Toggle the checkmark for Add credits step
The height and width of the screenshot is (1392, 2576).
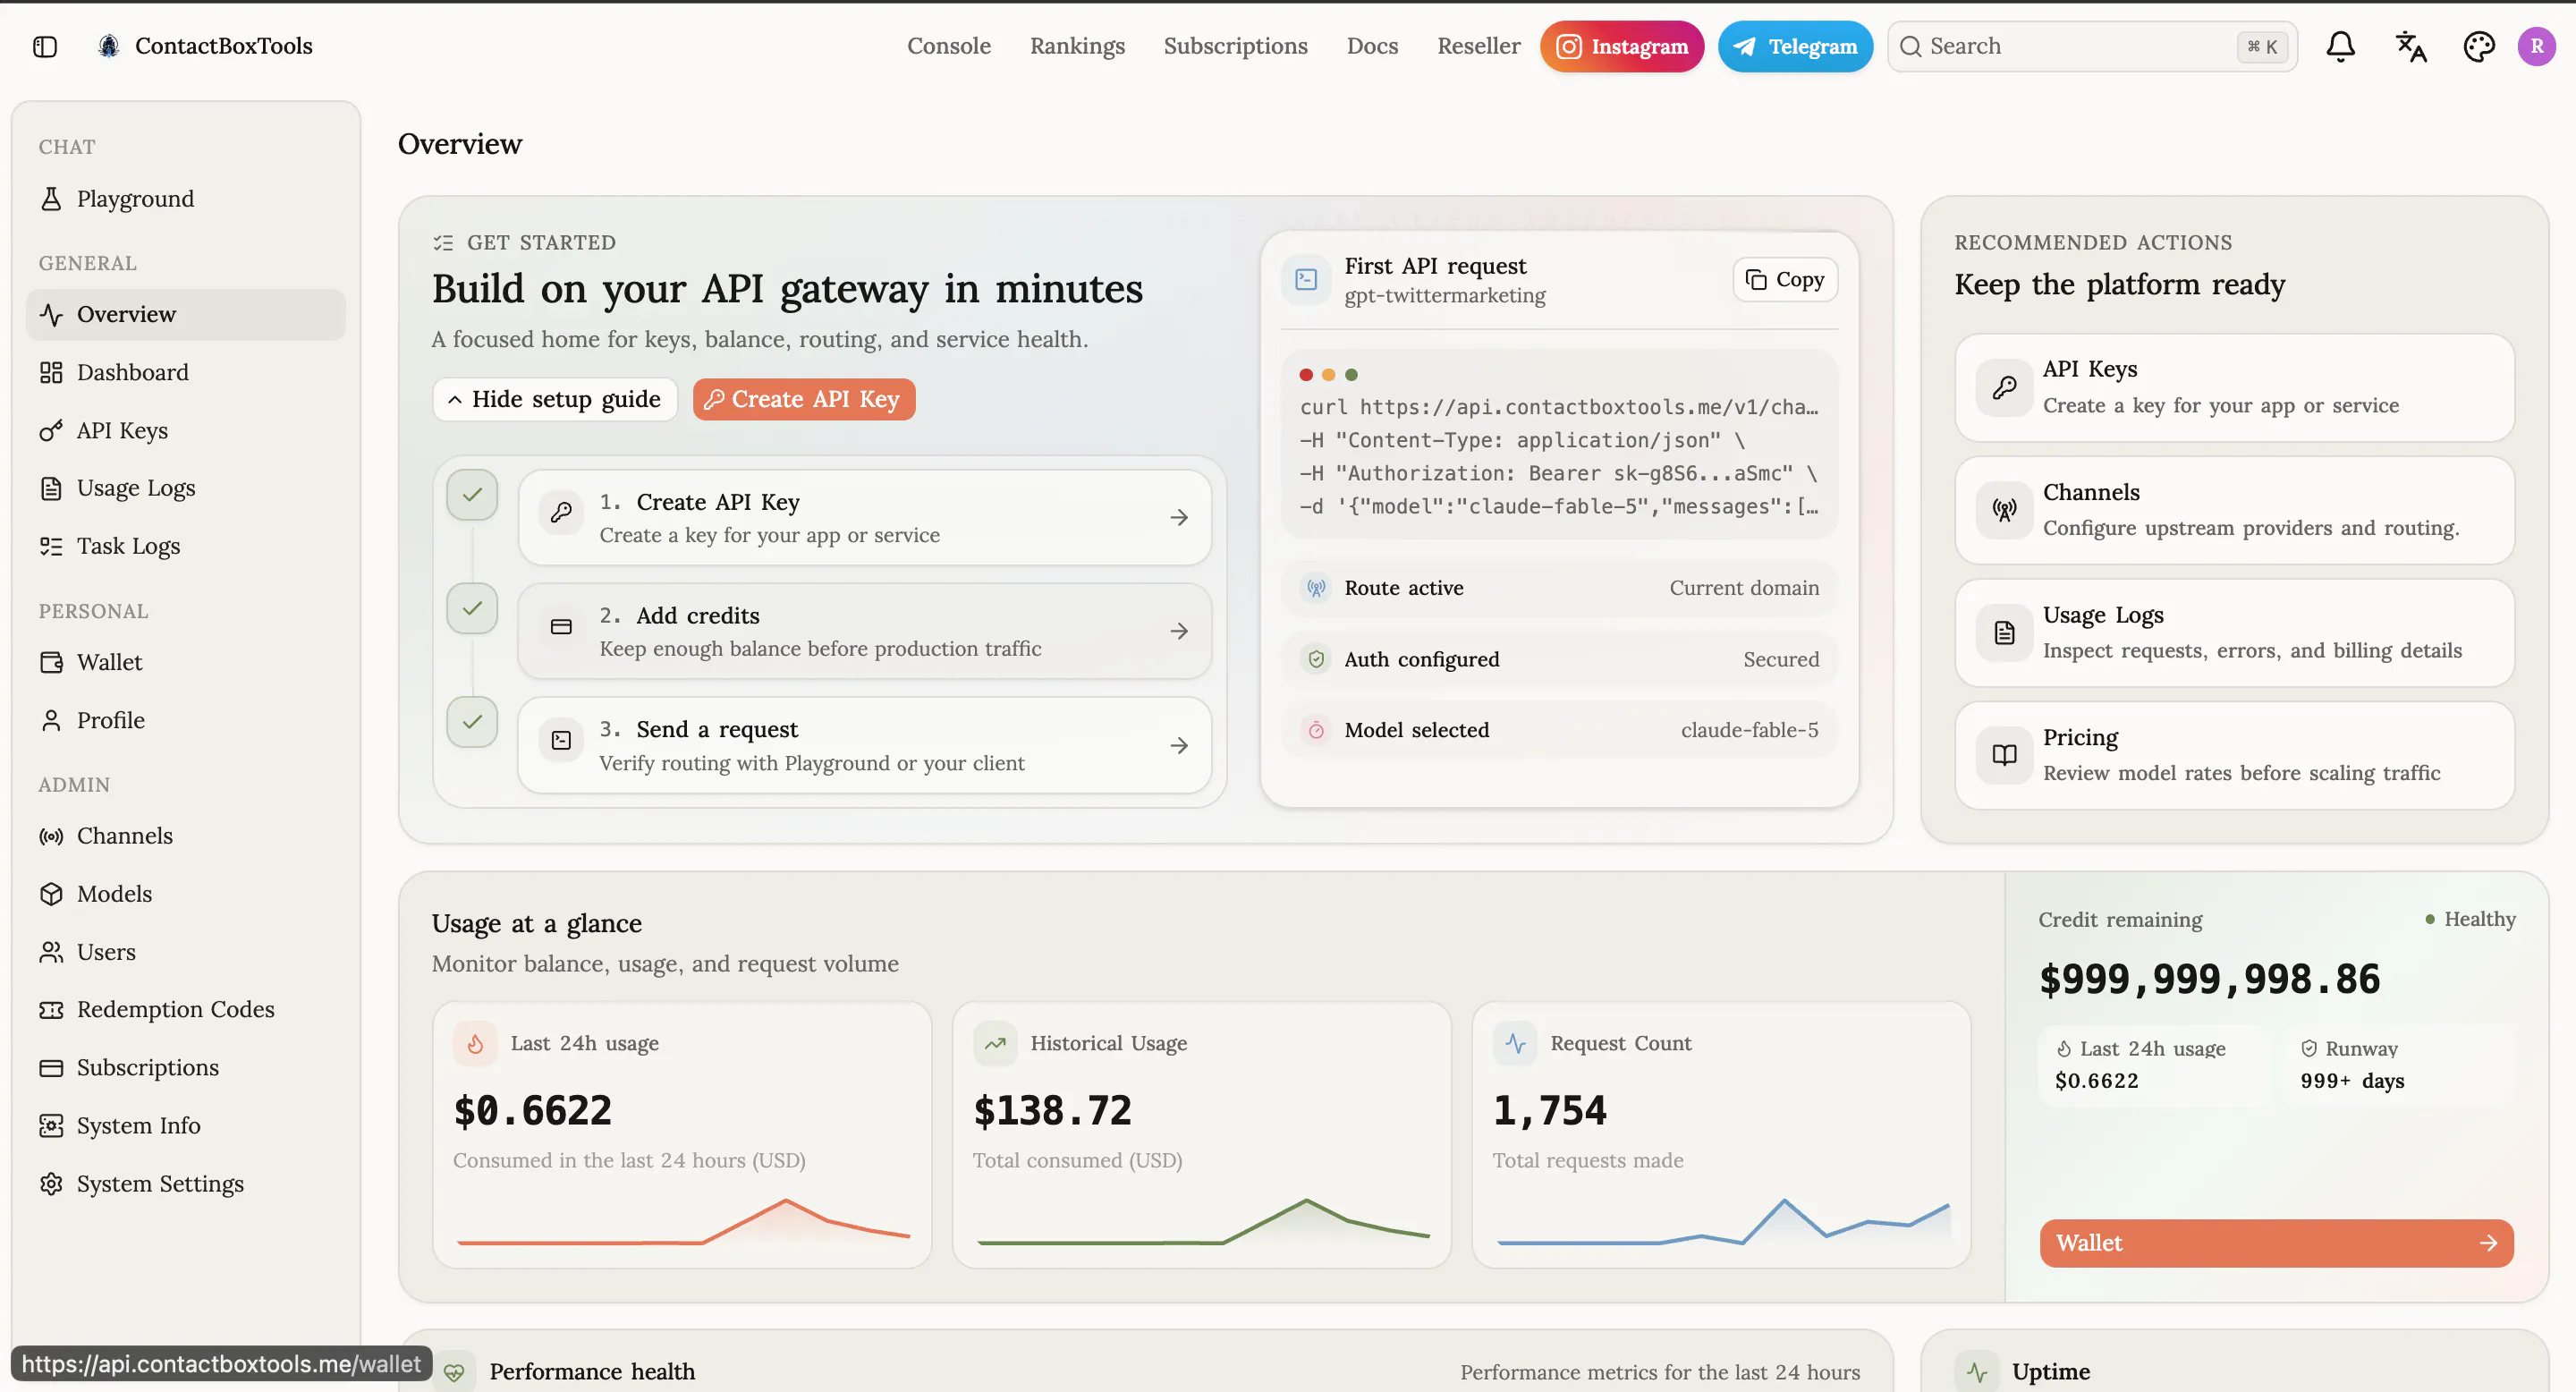pyautogui.click(x=472, y=608)
